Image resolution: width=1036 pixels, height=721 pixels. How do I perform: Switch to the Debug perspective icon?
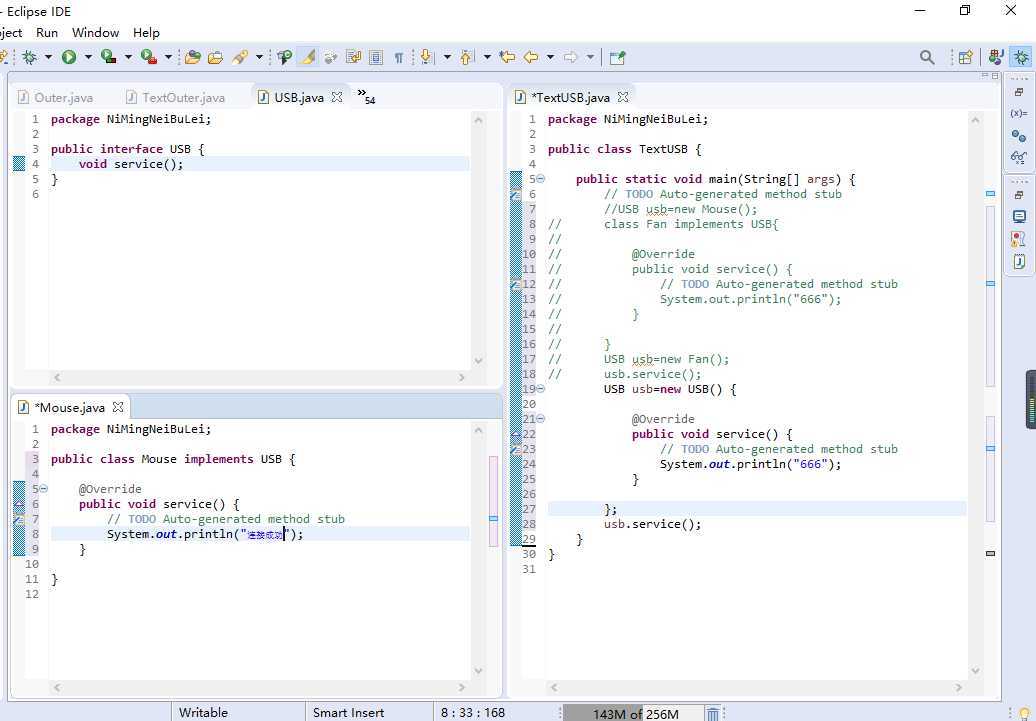coord(1021,57)
